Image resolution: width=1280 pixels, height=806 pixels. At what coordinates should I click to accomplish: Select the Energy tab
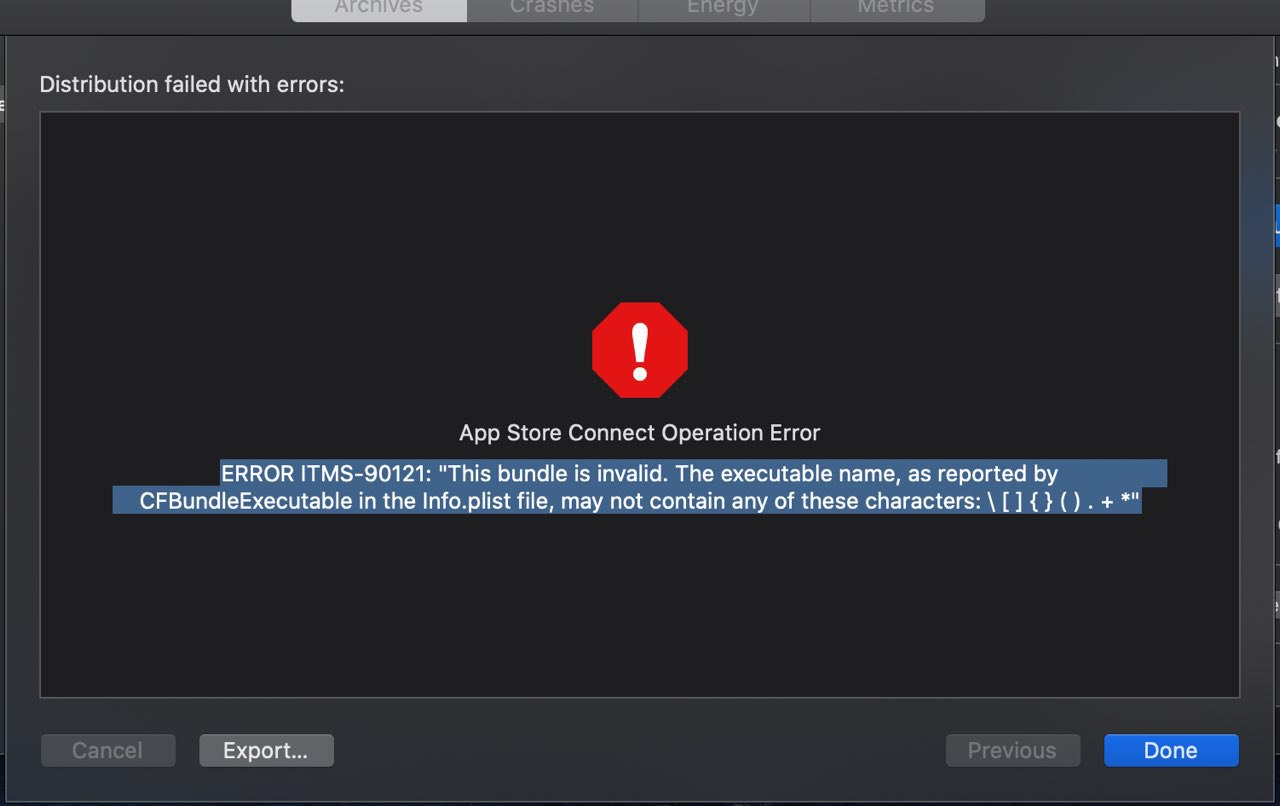(x=723, y=8)
